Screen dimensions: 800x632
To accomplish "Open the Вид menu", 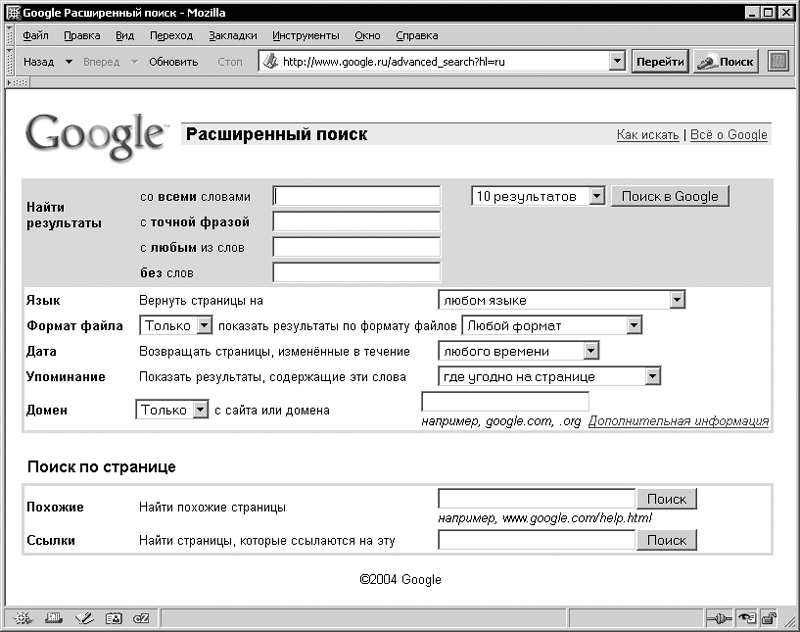I will point(124,35).
